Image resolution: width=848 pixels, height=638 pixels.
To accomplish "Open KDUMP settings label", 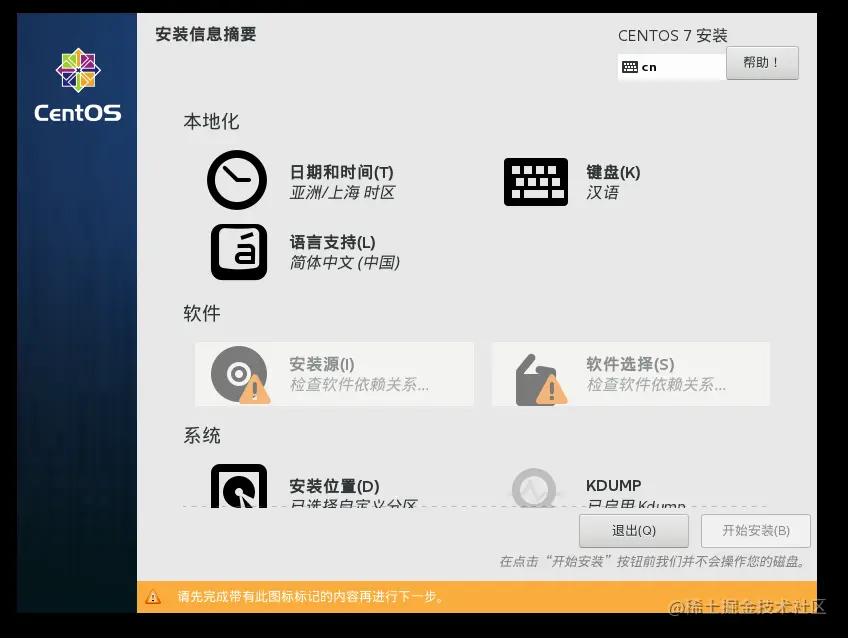I will (614, 486).
